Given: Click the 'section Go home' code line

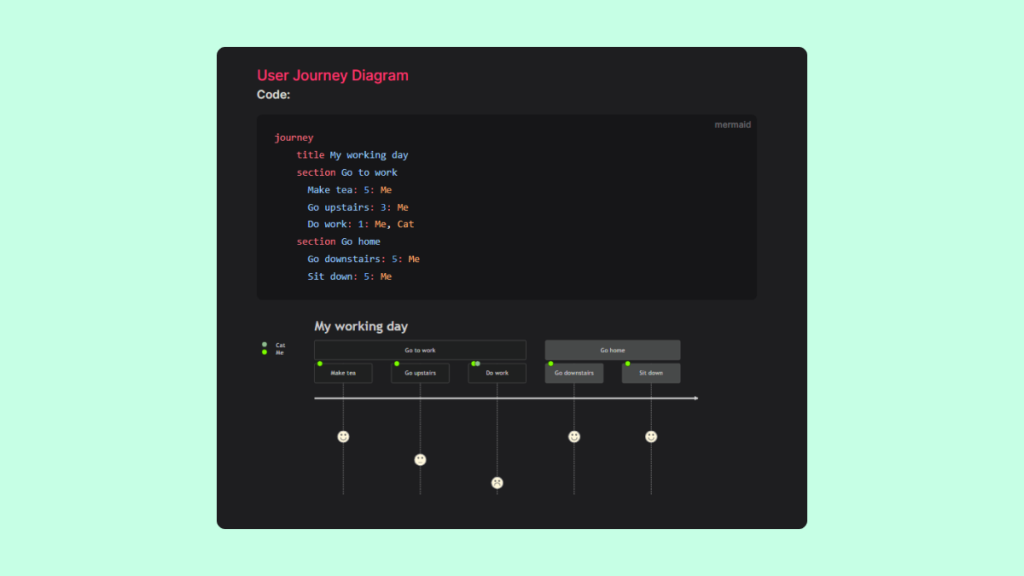Looking at the screenshot, I should 338,242.
